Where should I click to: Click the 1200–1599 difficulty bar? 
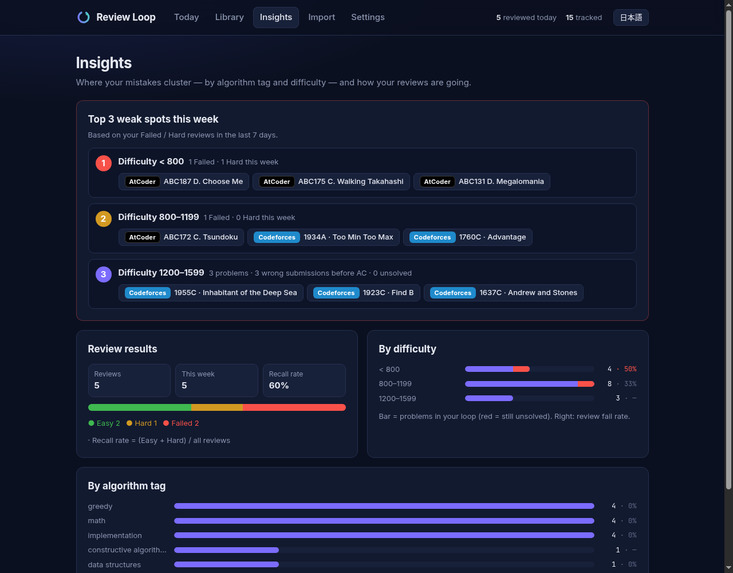529,398
